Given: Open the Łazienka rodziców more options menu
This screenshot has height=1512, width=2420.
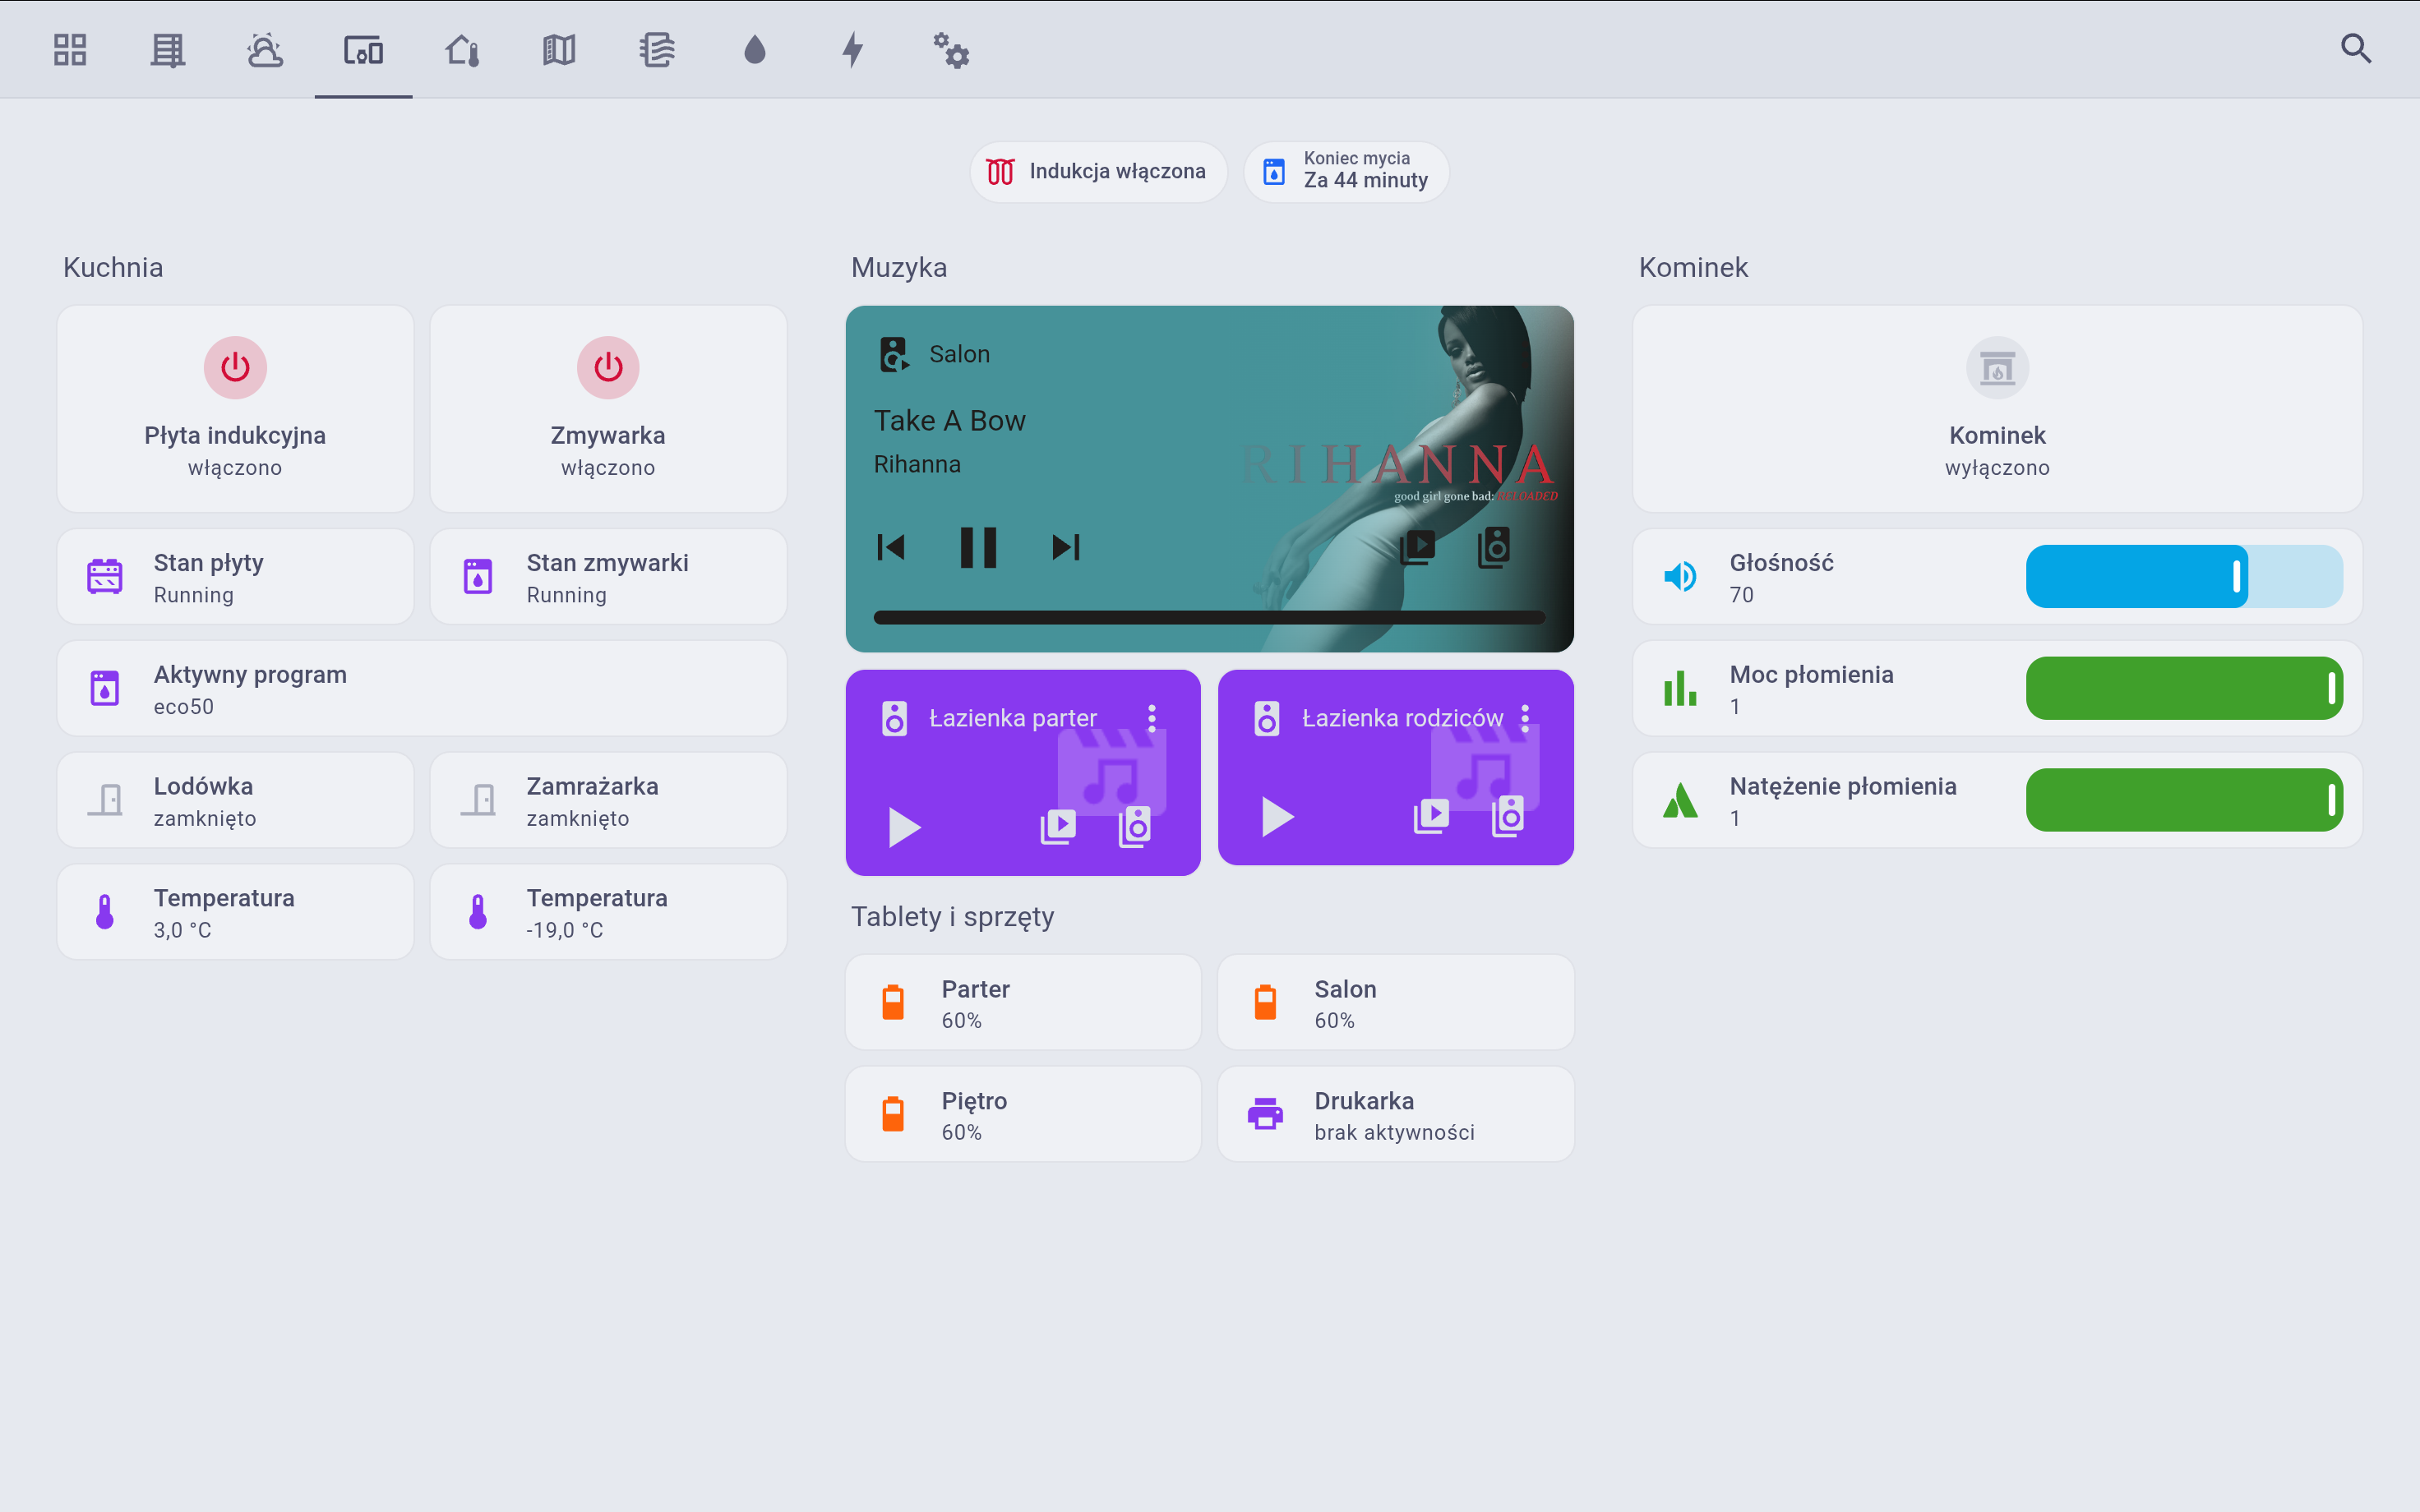Looking at the screenshot, I should click(x=1525, y=718).
